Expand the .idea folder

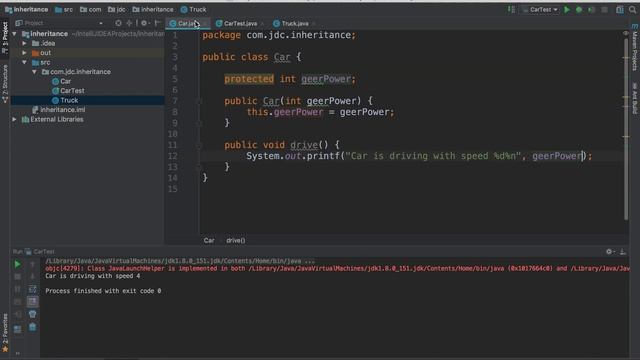click(x=24, y=43)
